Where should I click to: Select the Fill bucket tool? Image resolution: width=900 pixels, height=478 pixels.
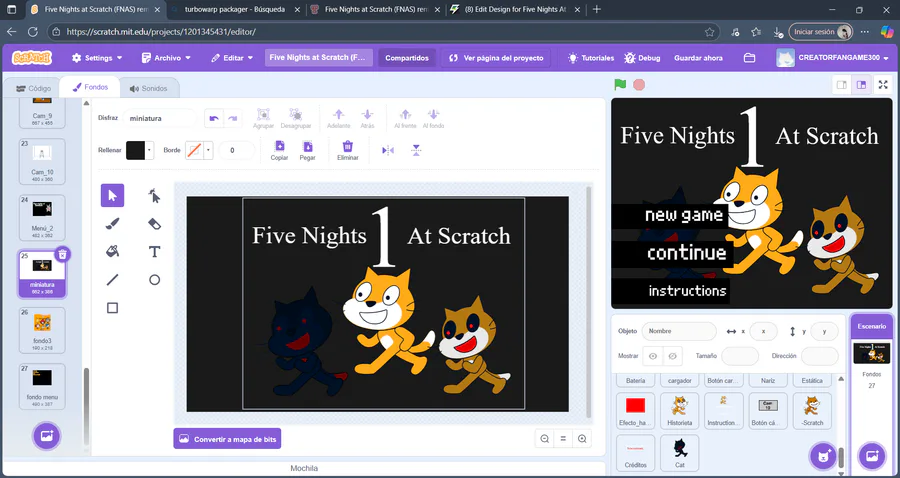(112, 251)
